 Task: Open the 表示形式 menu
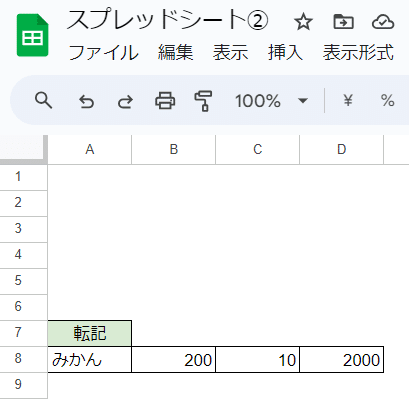358,52
